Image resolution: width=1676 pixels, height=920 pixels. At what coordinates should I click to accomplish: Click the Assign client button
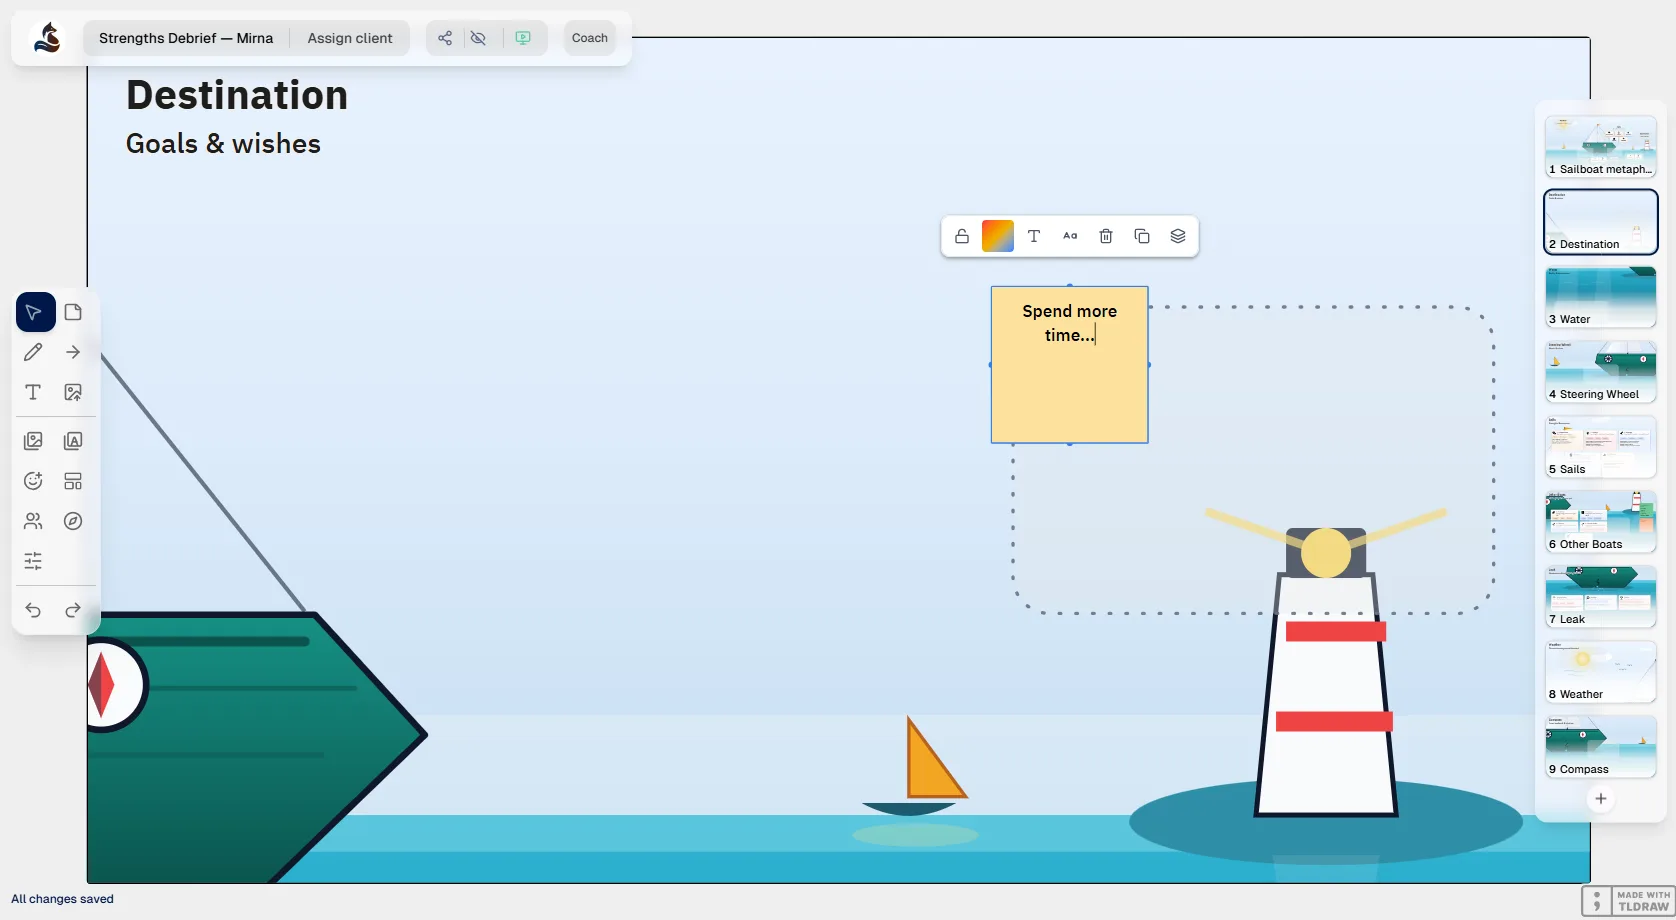pos(350,38)
